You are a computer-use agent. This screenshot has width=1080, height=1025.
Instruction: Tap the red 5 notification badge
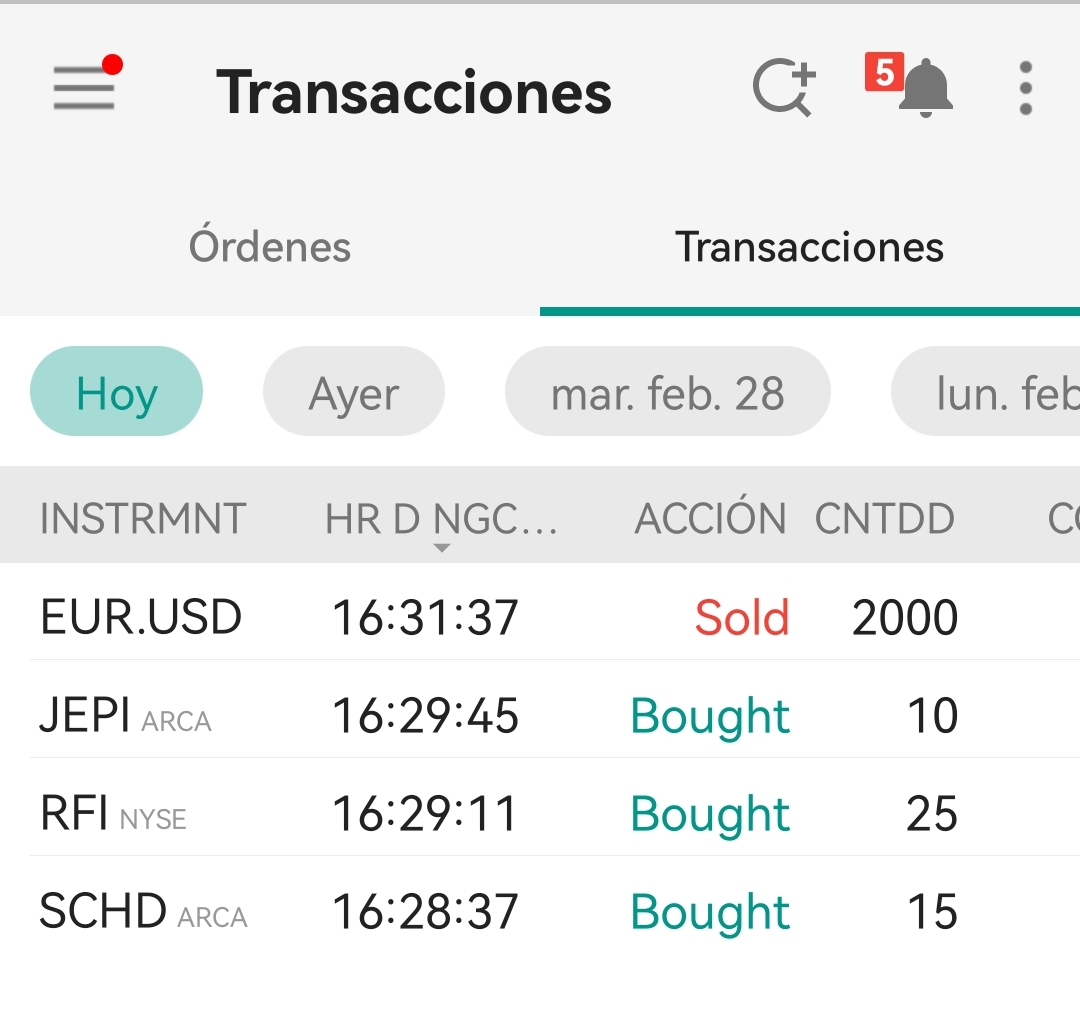[884, 72]
